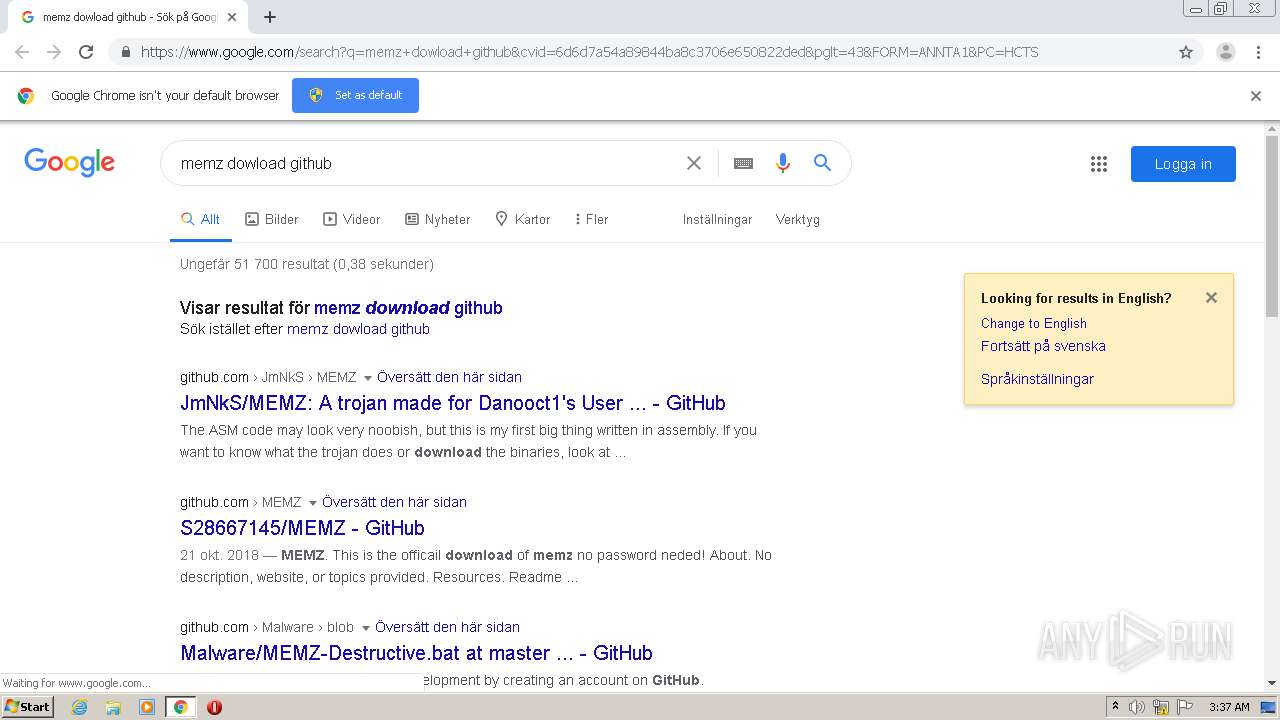Switch to Videor tab

[x=351, y=219]
